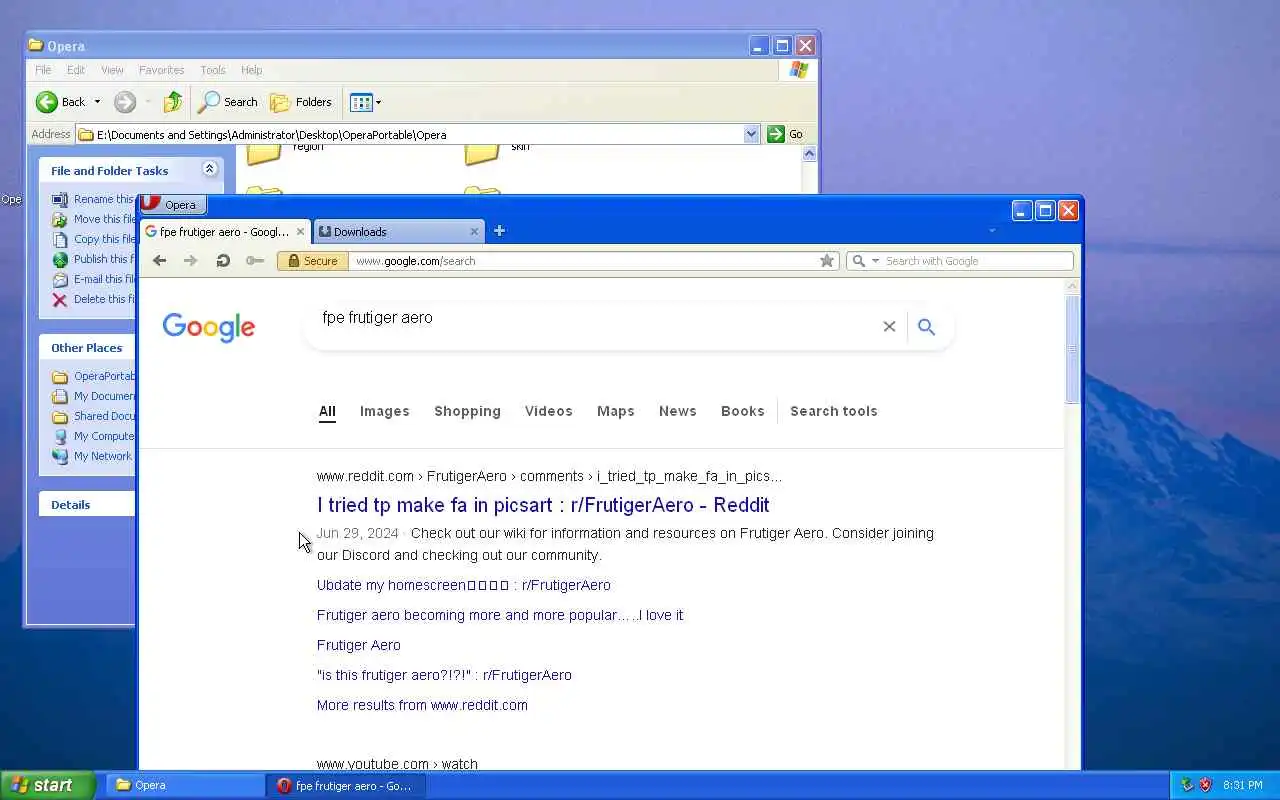Toggle Folders pane in Explorer
The height and width of the screenshot is (800, 1280).
pyautogui.click(x=301, y=102)
